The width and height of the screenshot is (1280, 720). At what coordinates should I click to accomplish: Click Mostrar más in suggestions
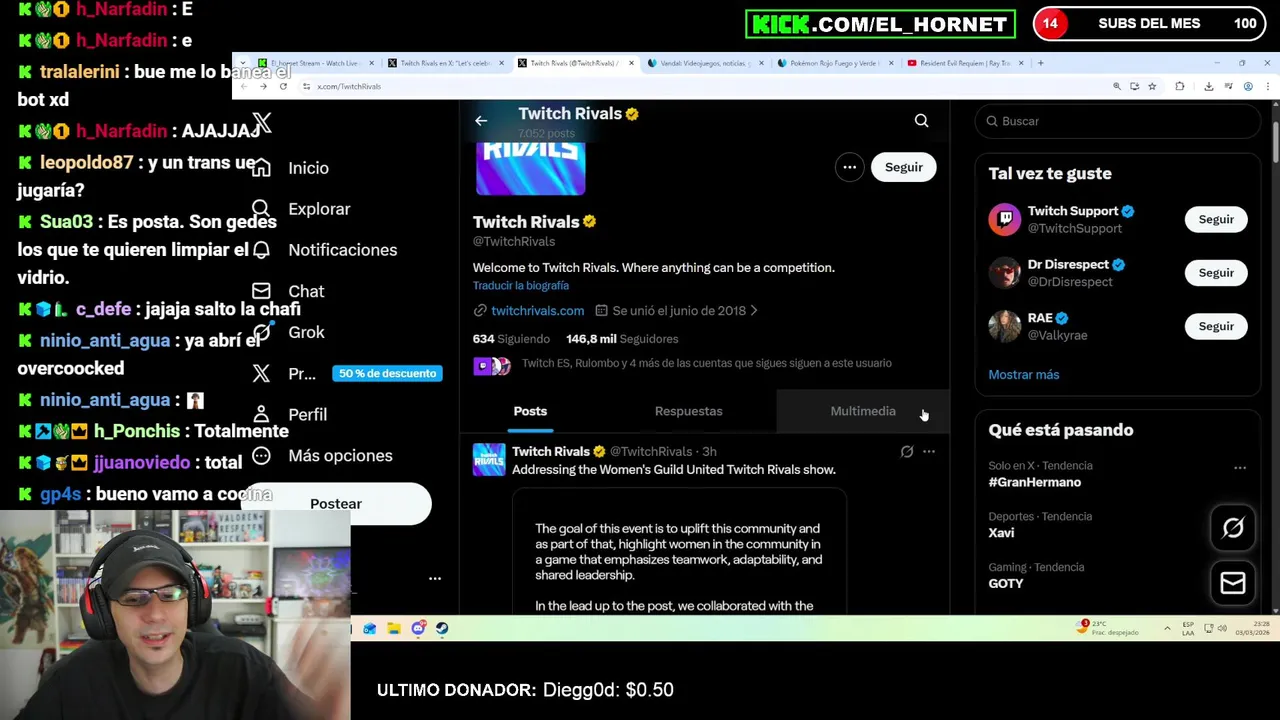(x=1023, y=374)
